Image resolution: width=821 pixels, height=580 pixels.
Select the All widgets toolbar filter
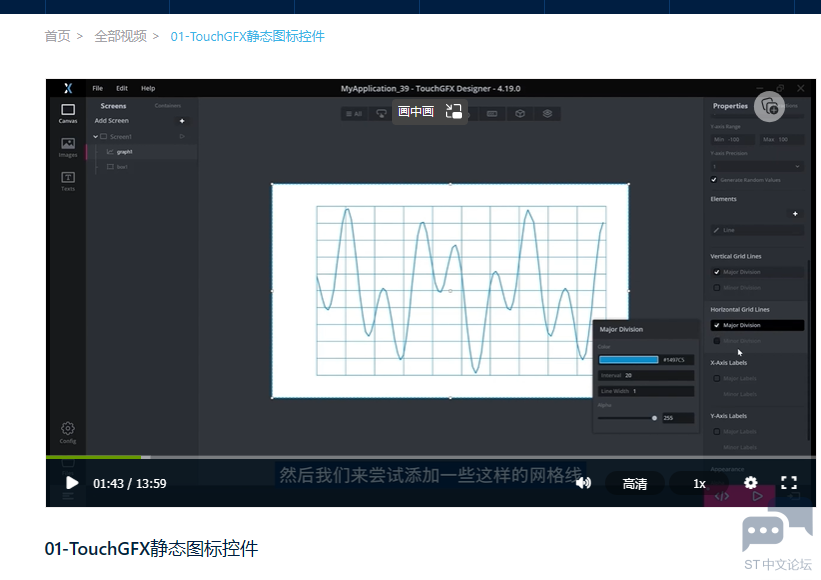pos(354,114)
